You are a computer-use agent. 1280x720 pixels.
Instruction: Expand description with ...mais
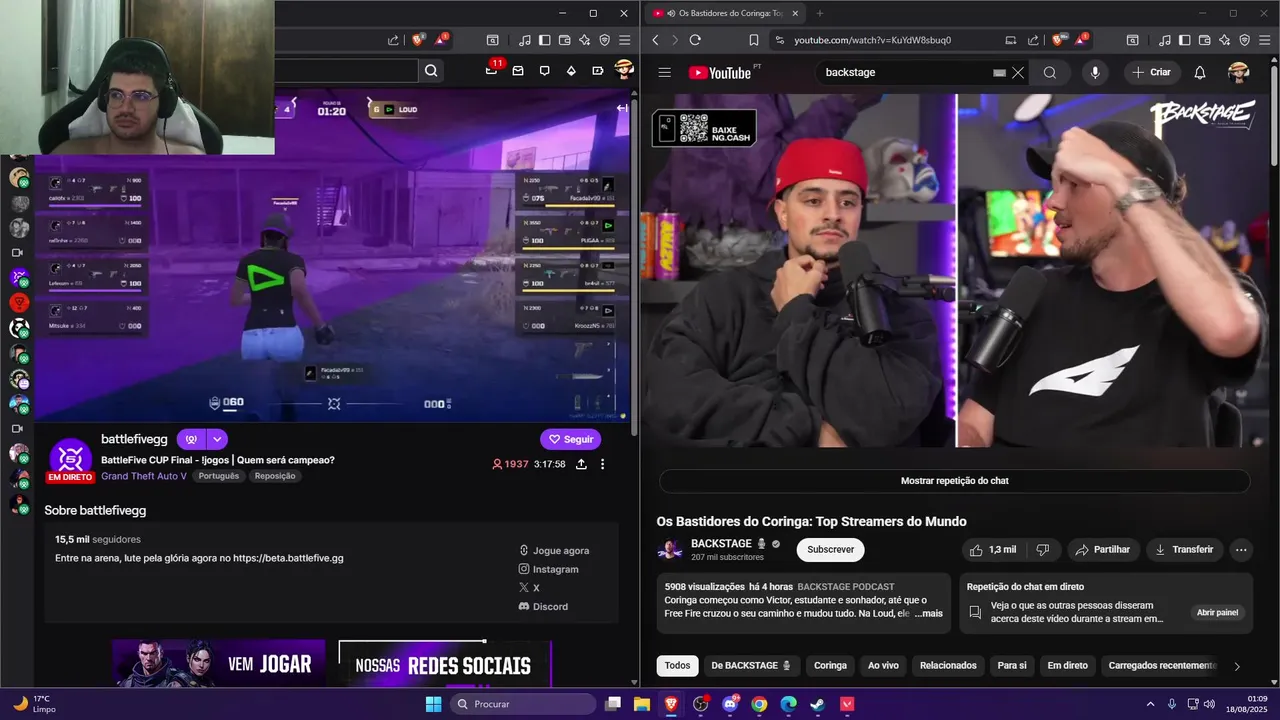[928, 613]
